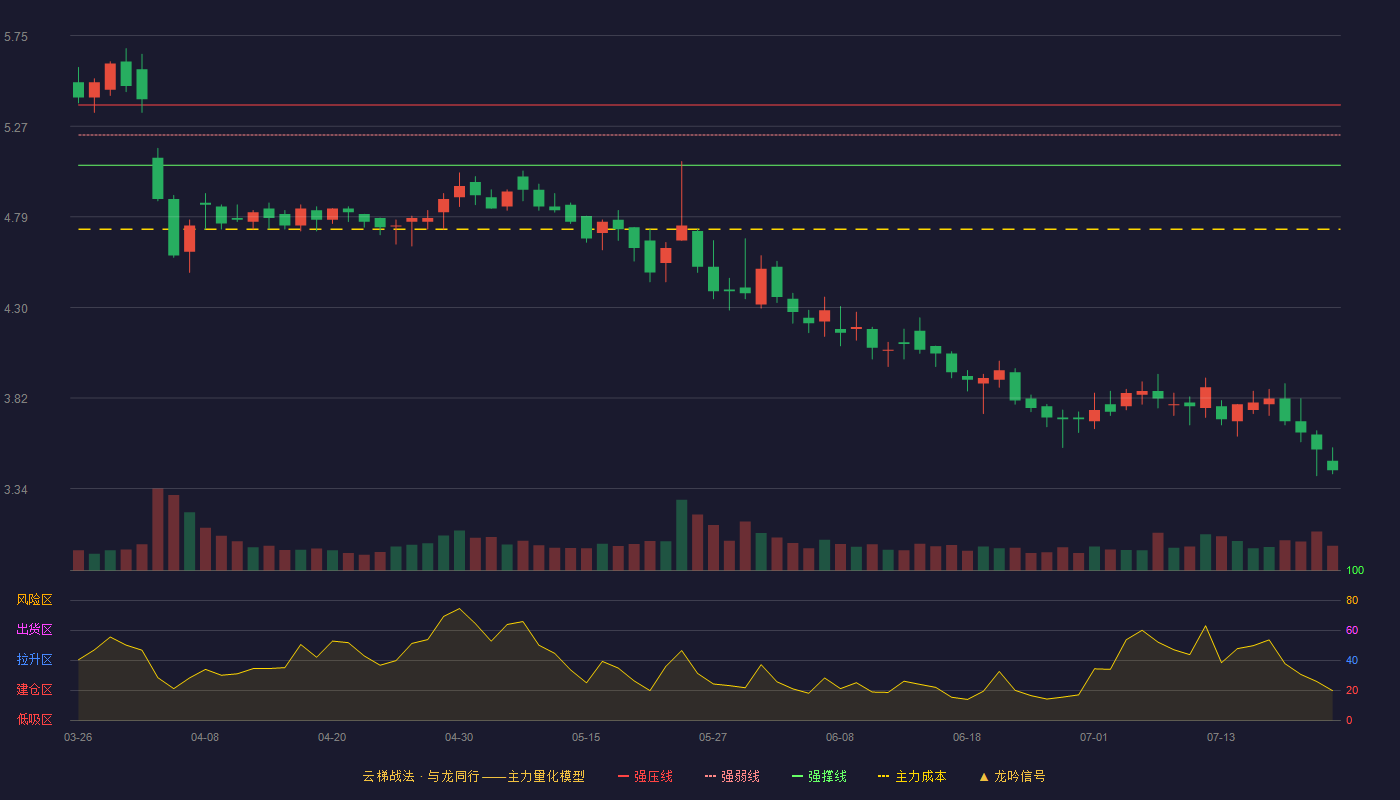
Task: Click the 5.75 price axis label
Action: click(x=16, y=37)
